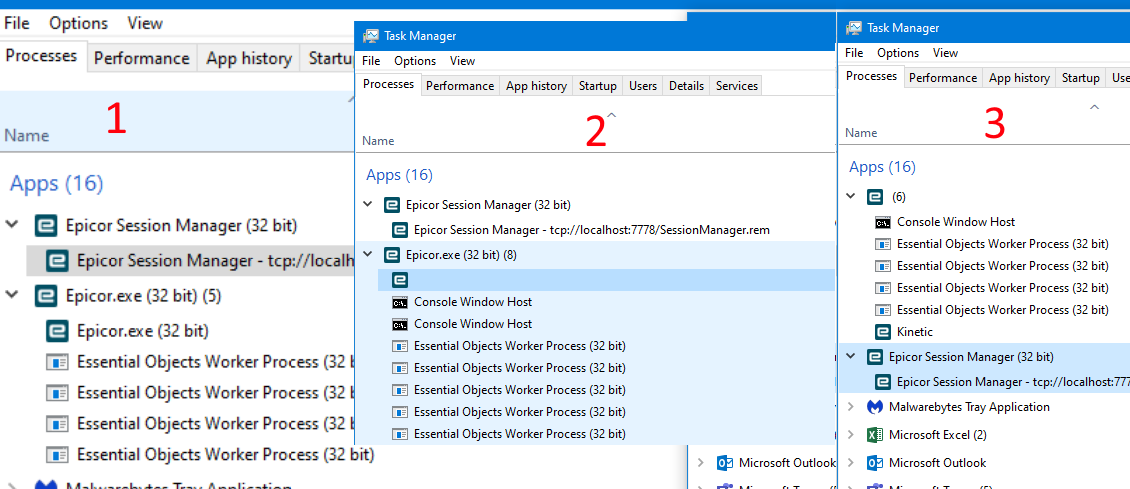The width and height of the screenshot is (1130, 489).
Task: Open View menu in right Task Manager window
Action: click(946, 53)
